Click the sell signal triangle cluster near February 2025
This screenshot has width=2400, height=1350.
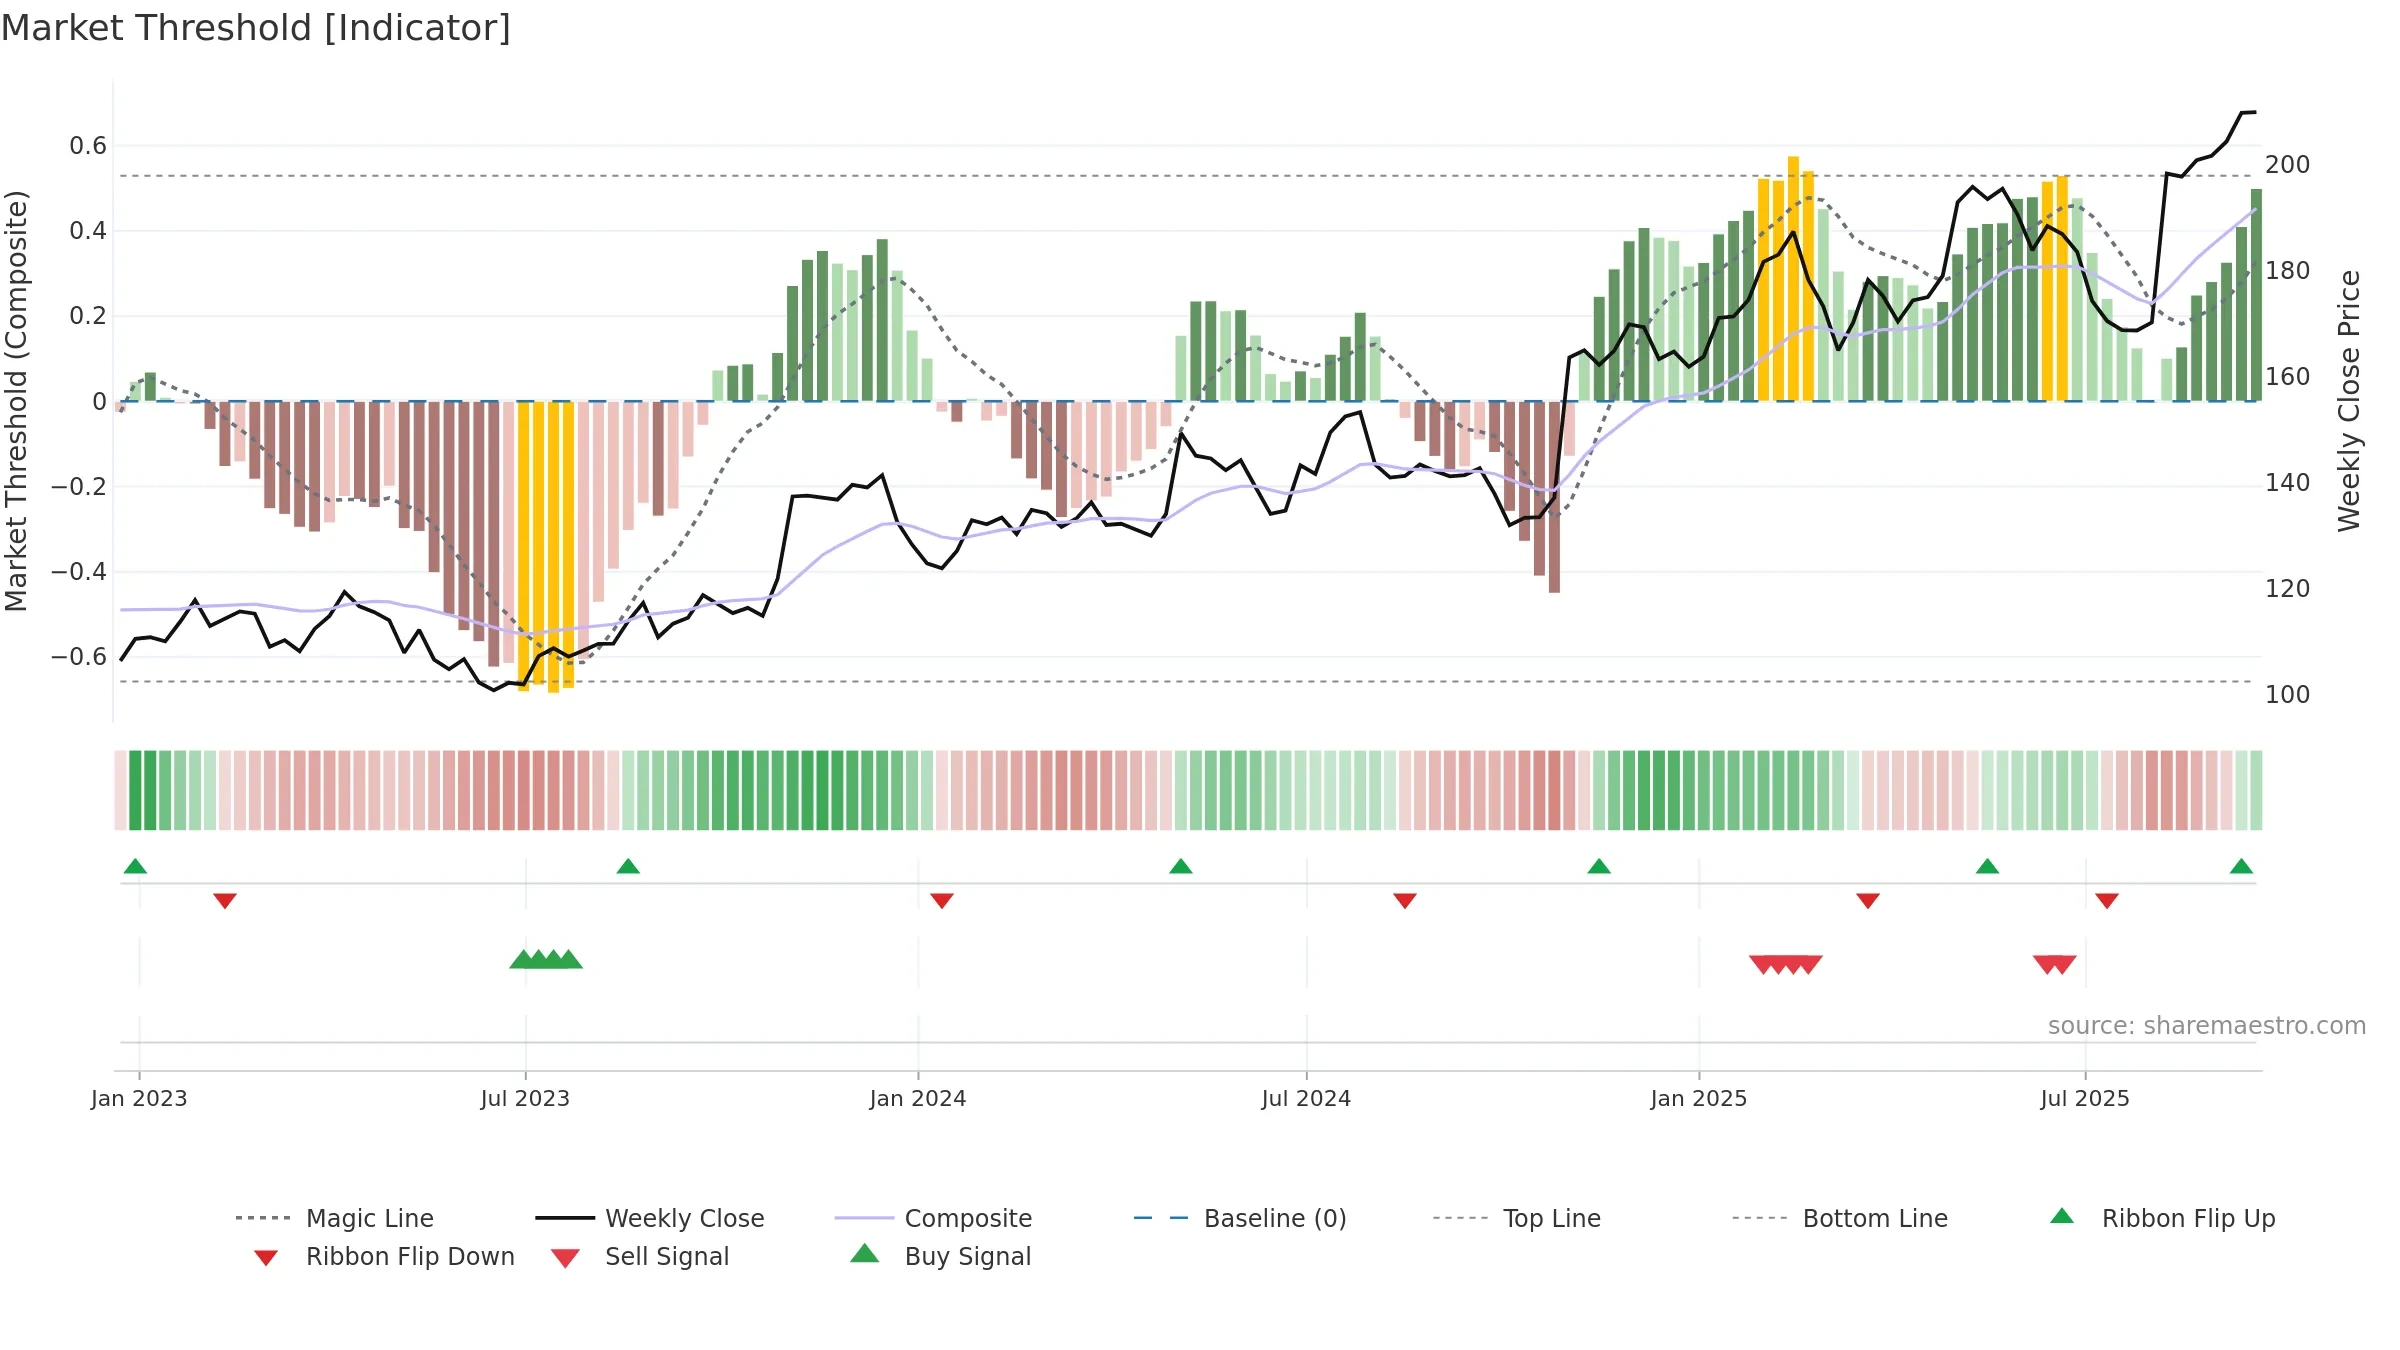coord(1786,964)
